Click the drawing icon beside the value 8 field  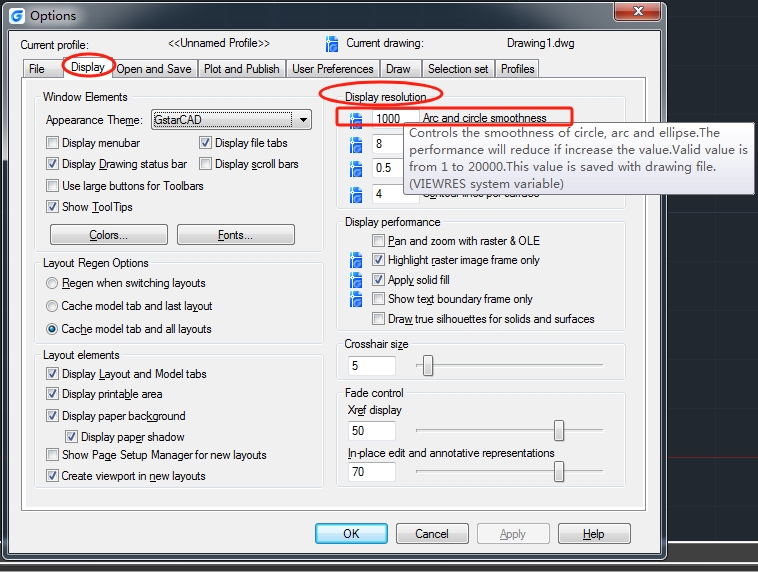click(355, 144)
